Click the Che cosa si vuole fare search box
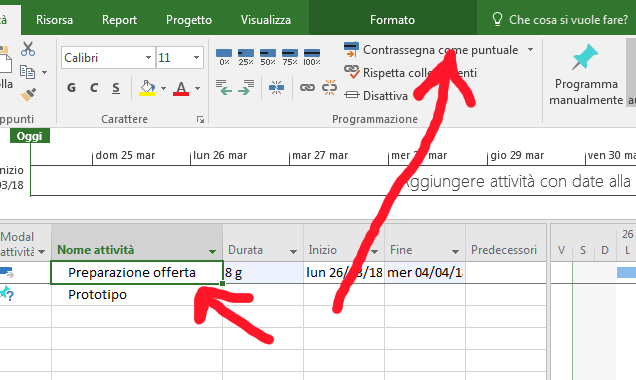636x380 pixels. [560, 19]
